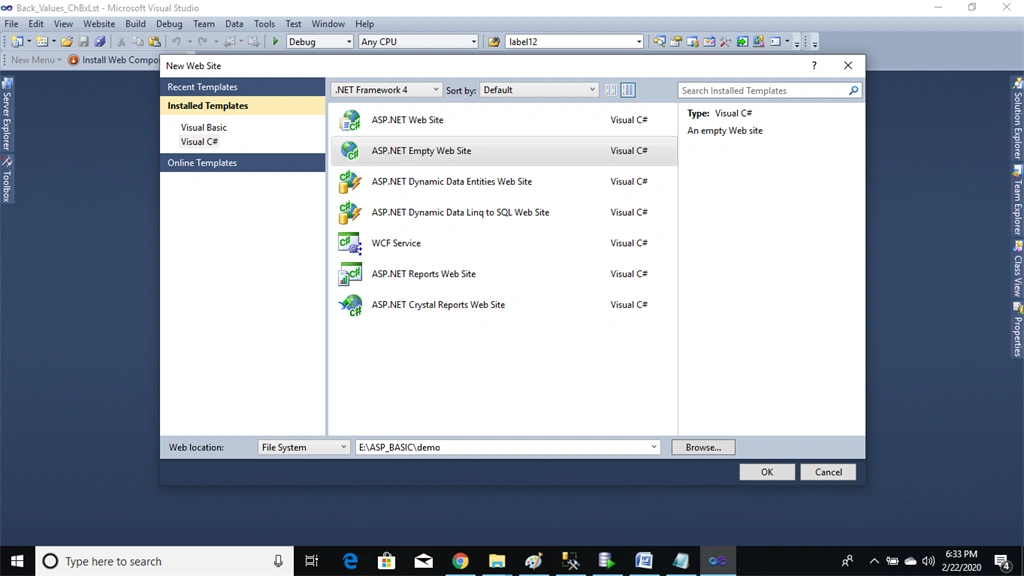This screenshot has width=1024, height=576.
Task: Select Online Templates section
Action: [x=242, y=163]
